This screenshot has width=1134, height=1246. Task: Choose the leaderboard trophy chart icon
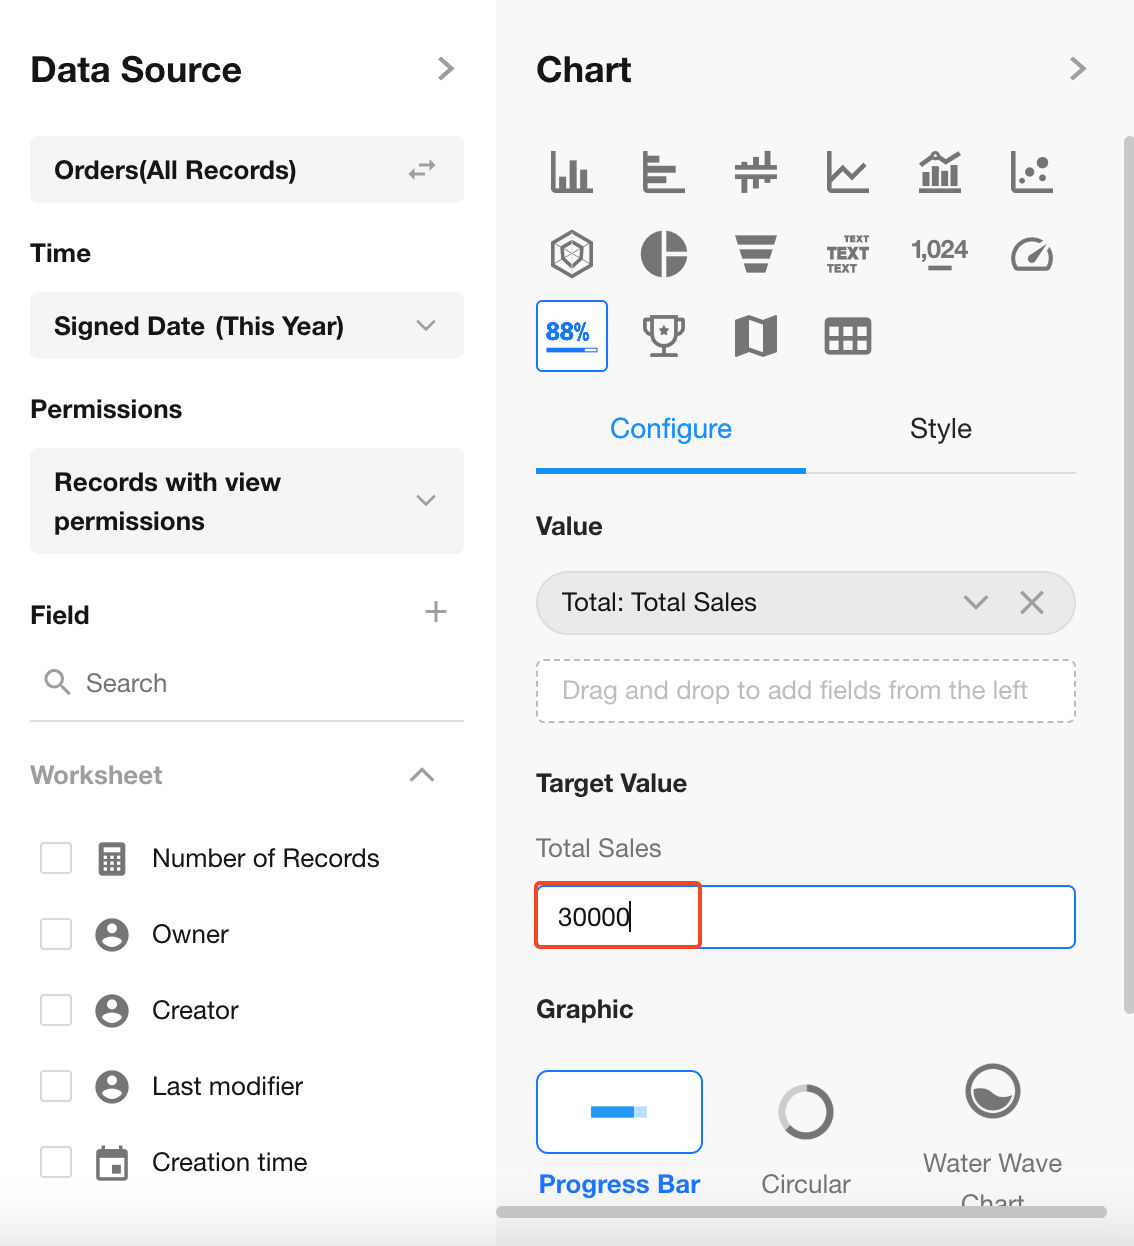664,336
